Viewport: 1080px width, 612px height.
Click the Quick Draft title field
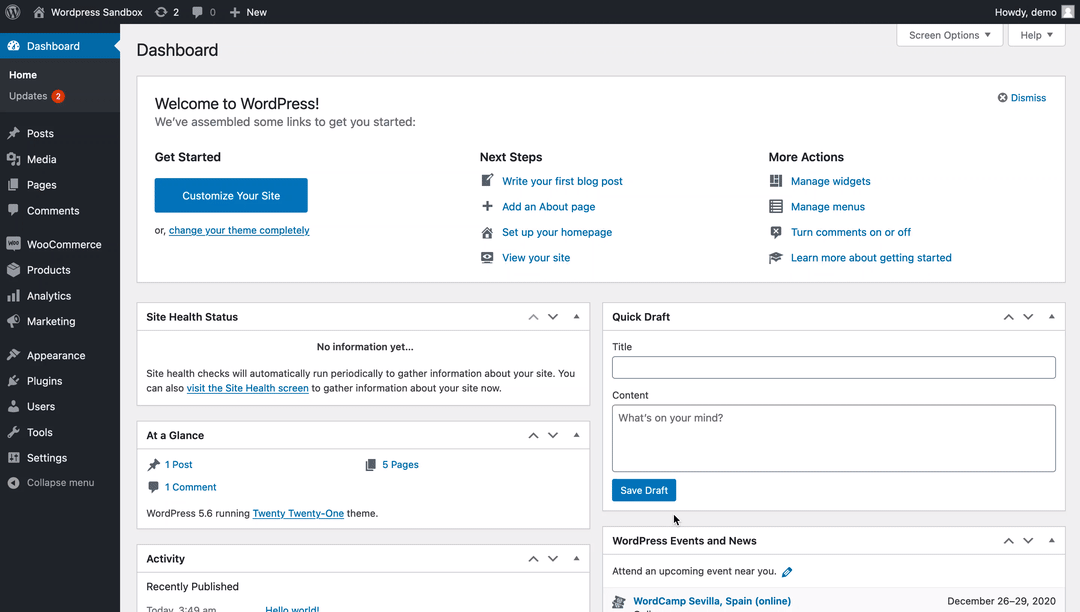point(832,367)
